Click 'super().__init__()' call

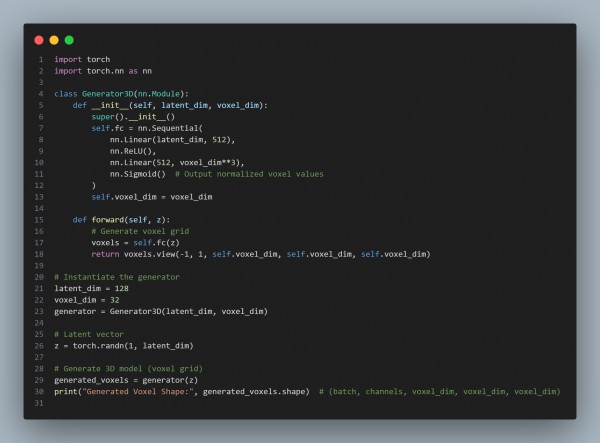pos(133,117)
